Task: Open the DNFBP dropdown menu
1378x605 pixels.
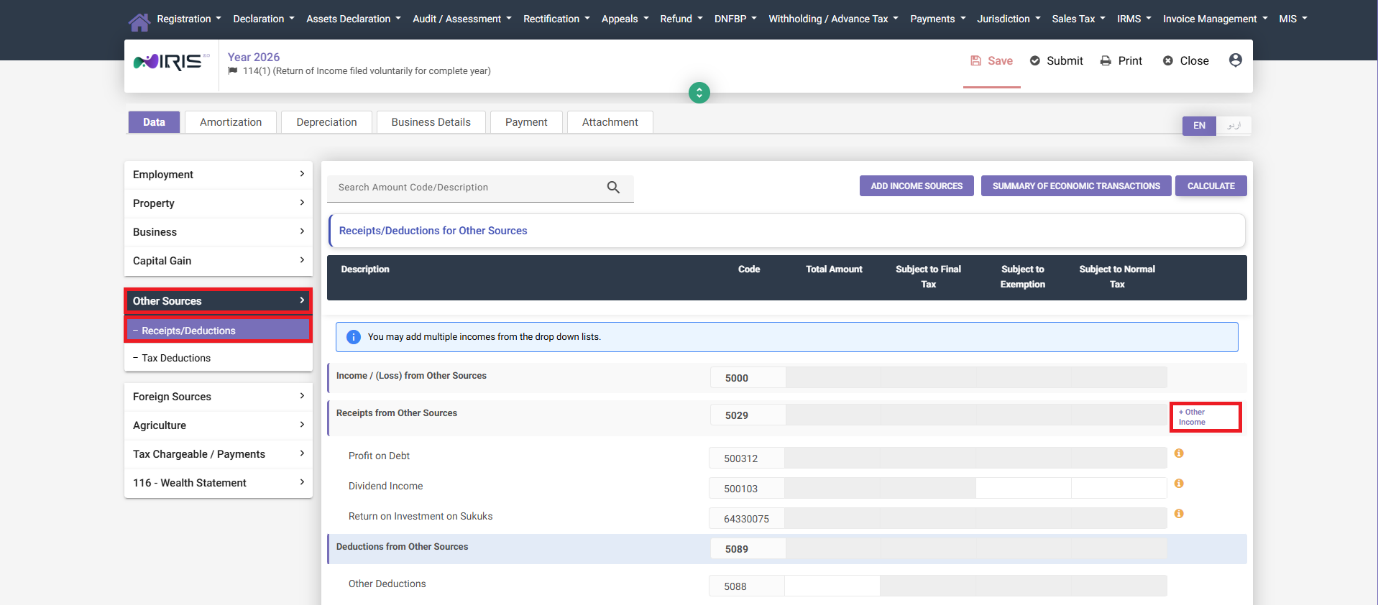Action: point(736,19)
